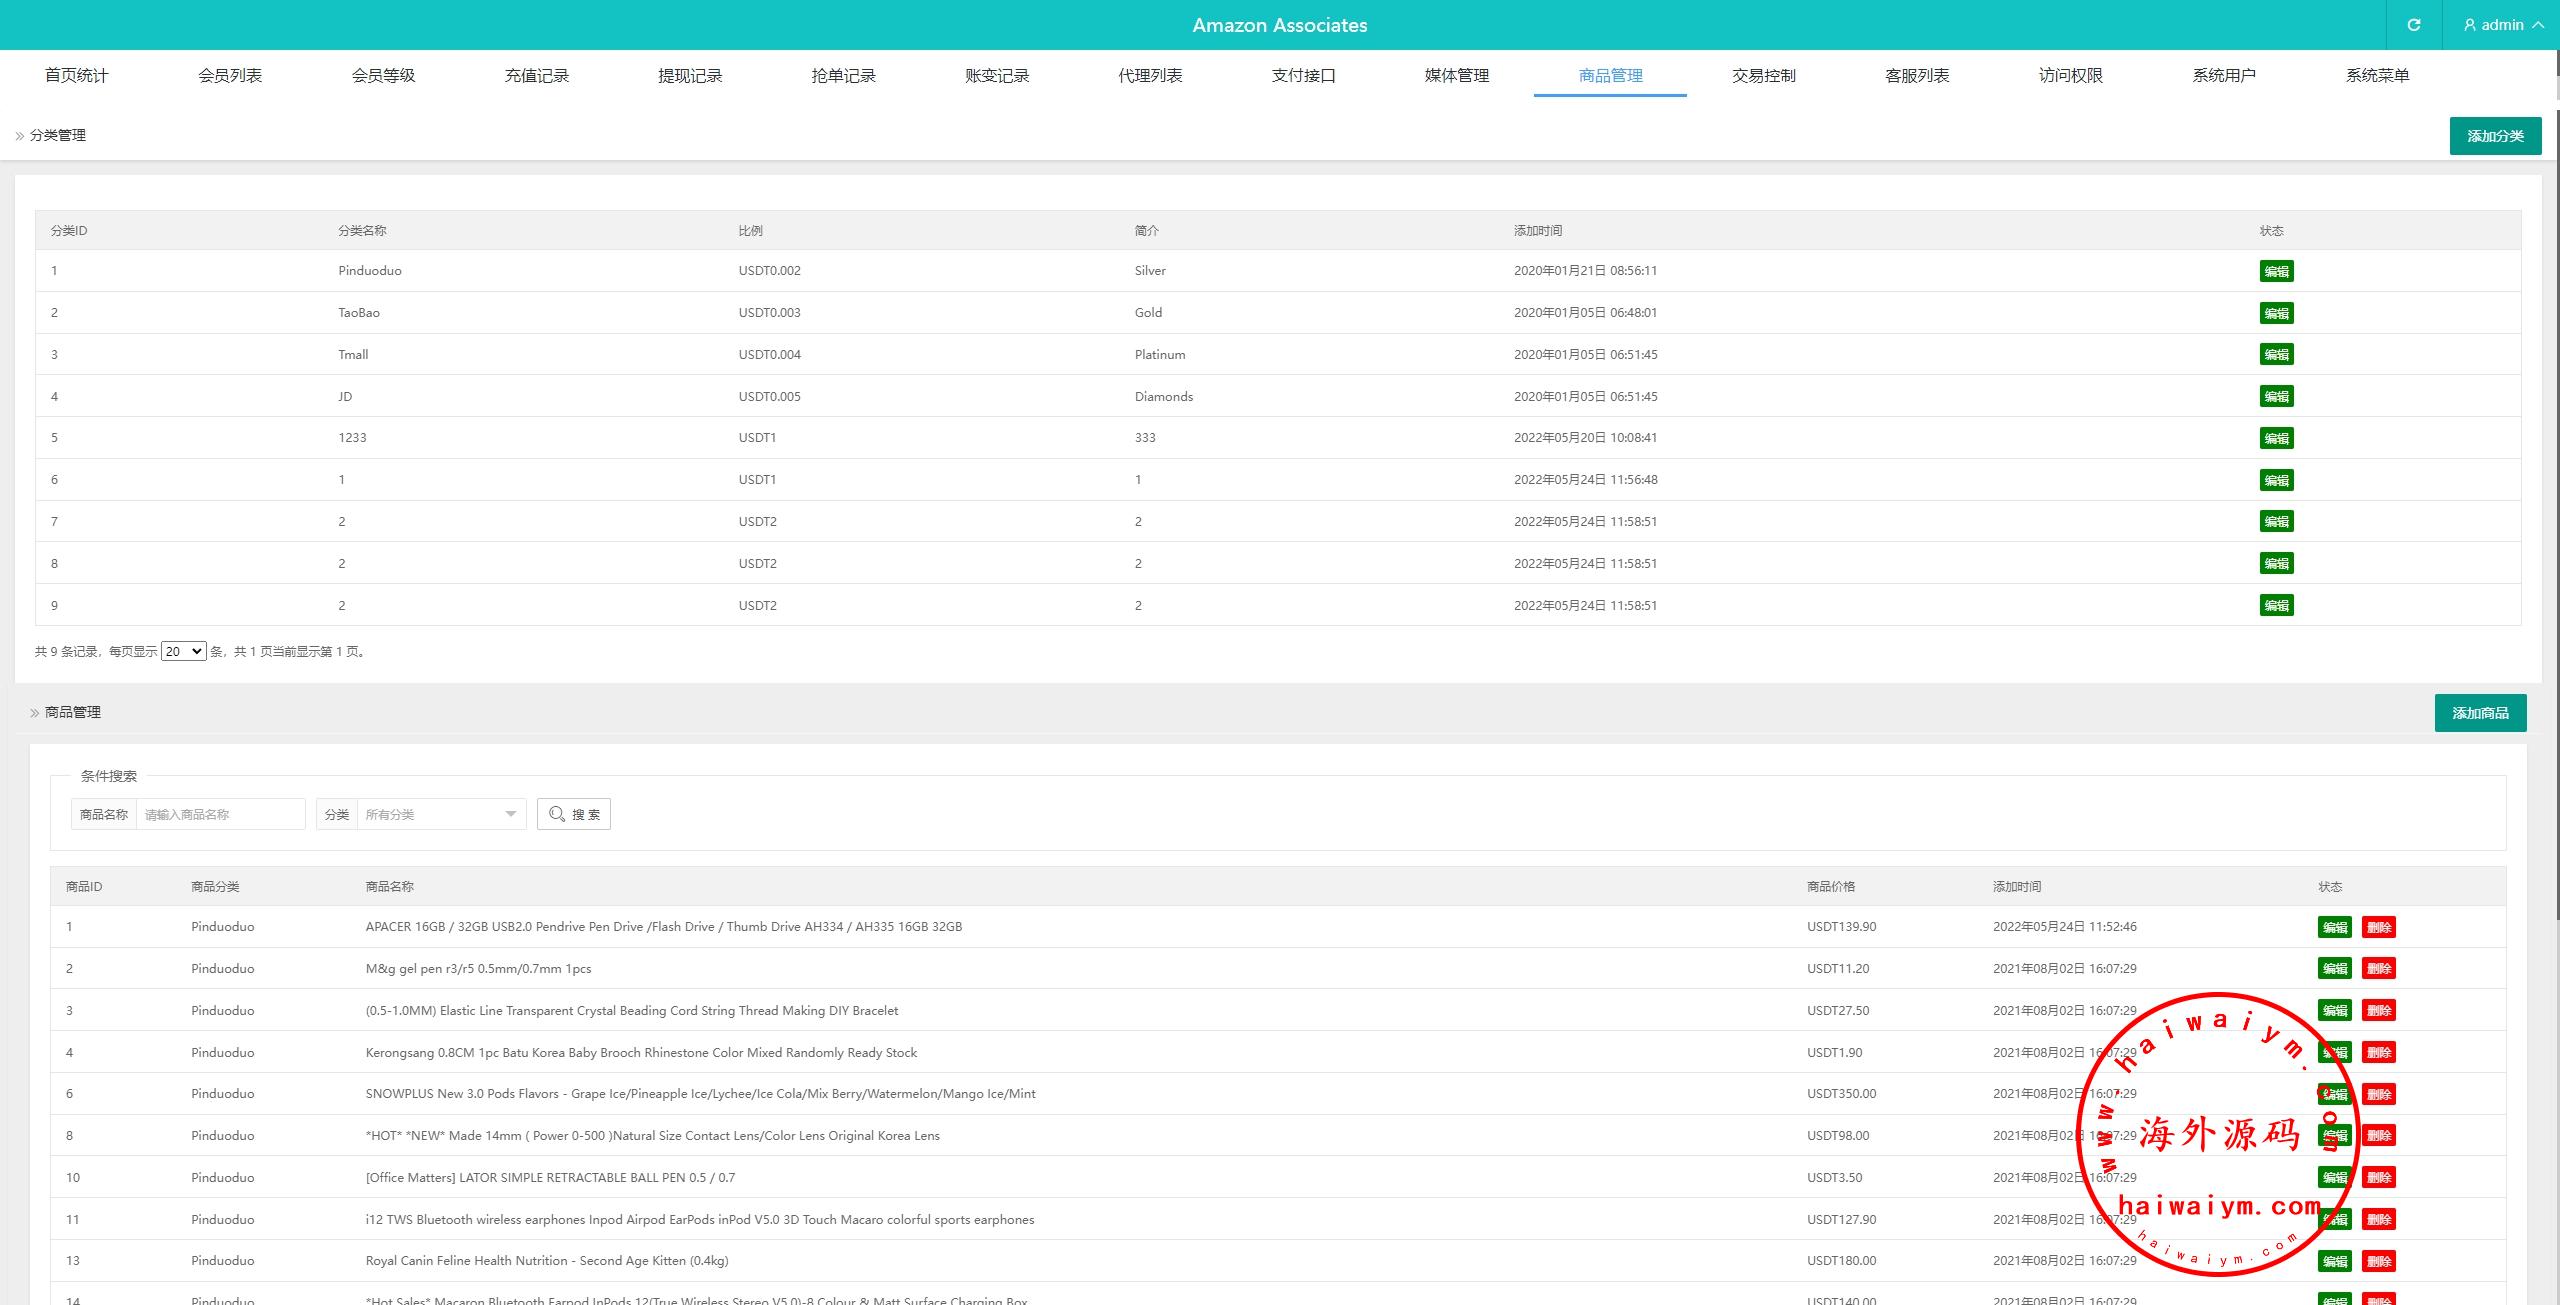This screenshot has width=2560, height=1305.
Task: Click the 添加分类 button
Action: pyautogui.click(x=2494, y=136)
